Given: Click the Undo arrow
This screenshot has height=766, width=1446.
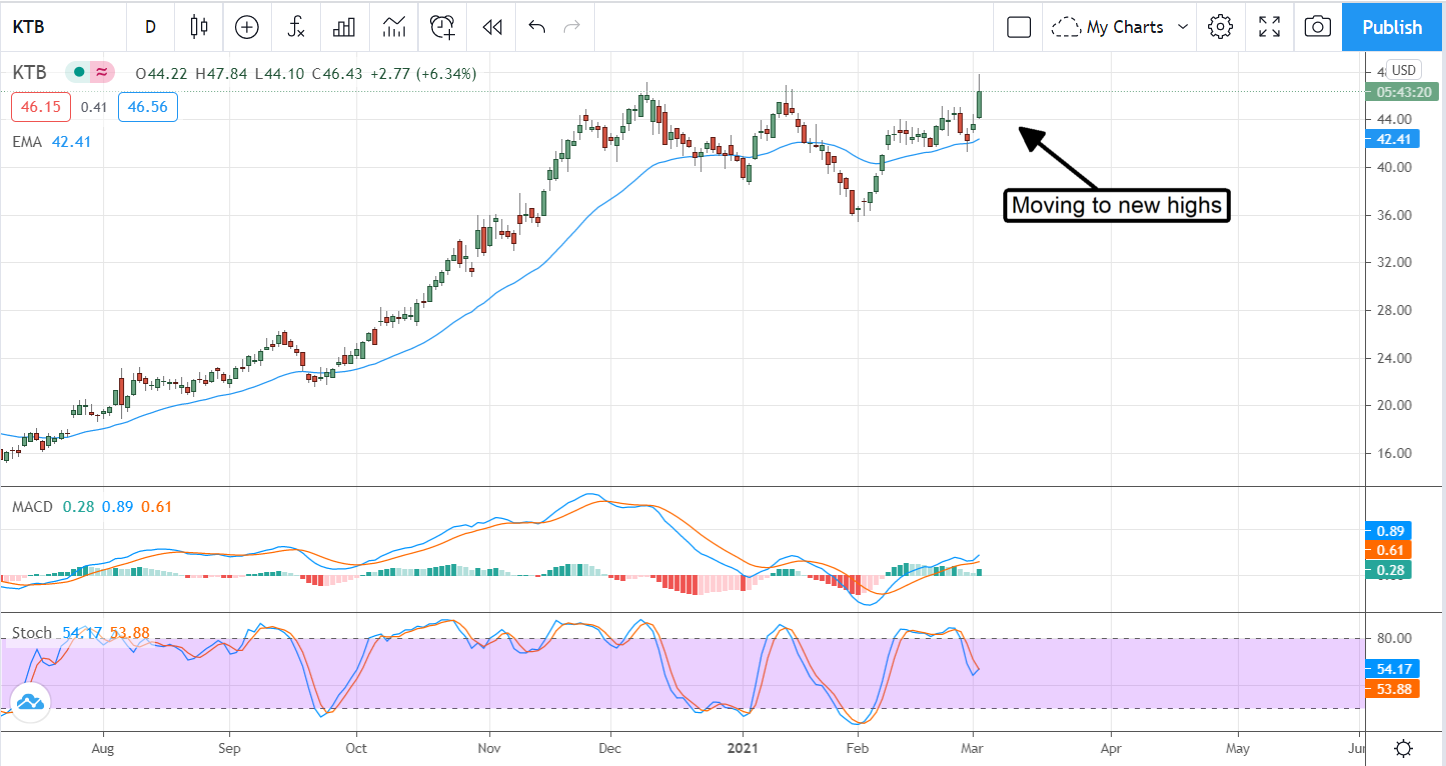Looking at the screenshot, I should 537,27.
